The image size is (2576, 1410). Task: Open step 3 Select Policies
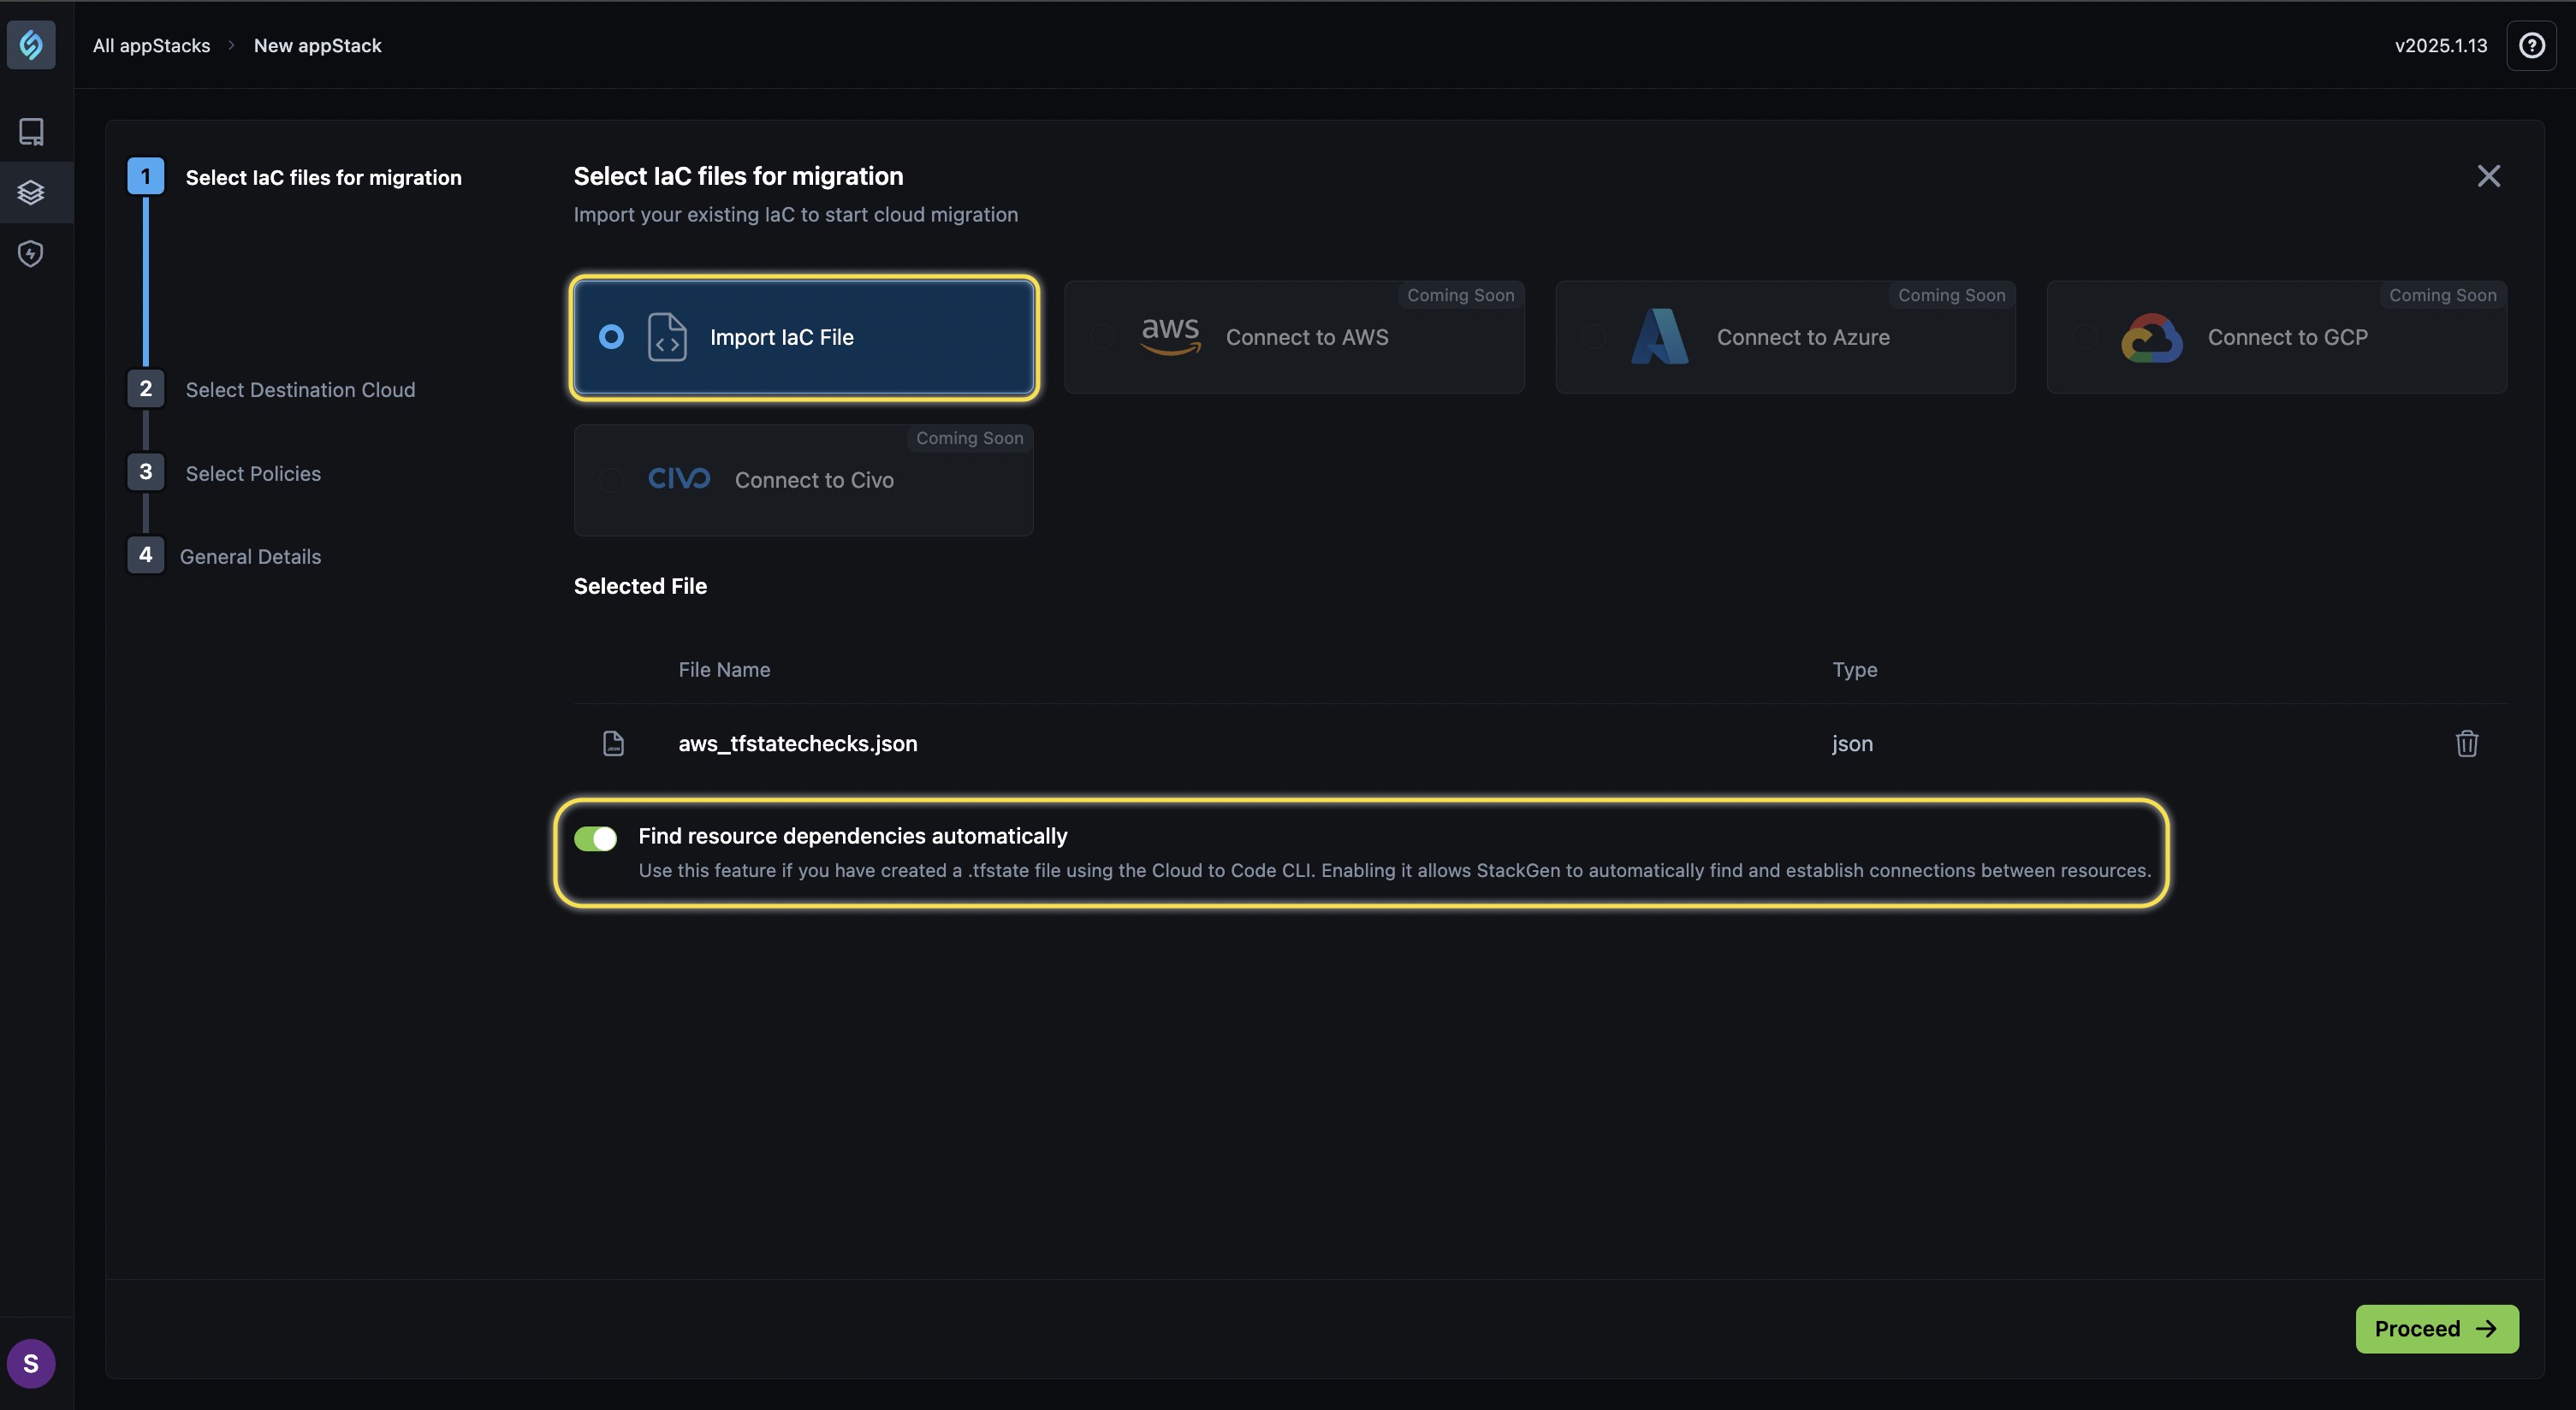(x=224, y=472)
